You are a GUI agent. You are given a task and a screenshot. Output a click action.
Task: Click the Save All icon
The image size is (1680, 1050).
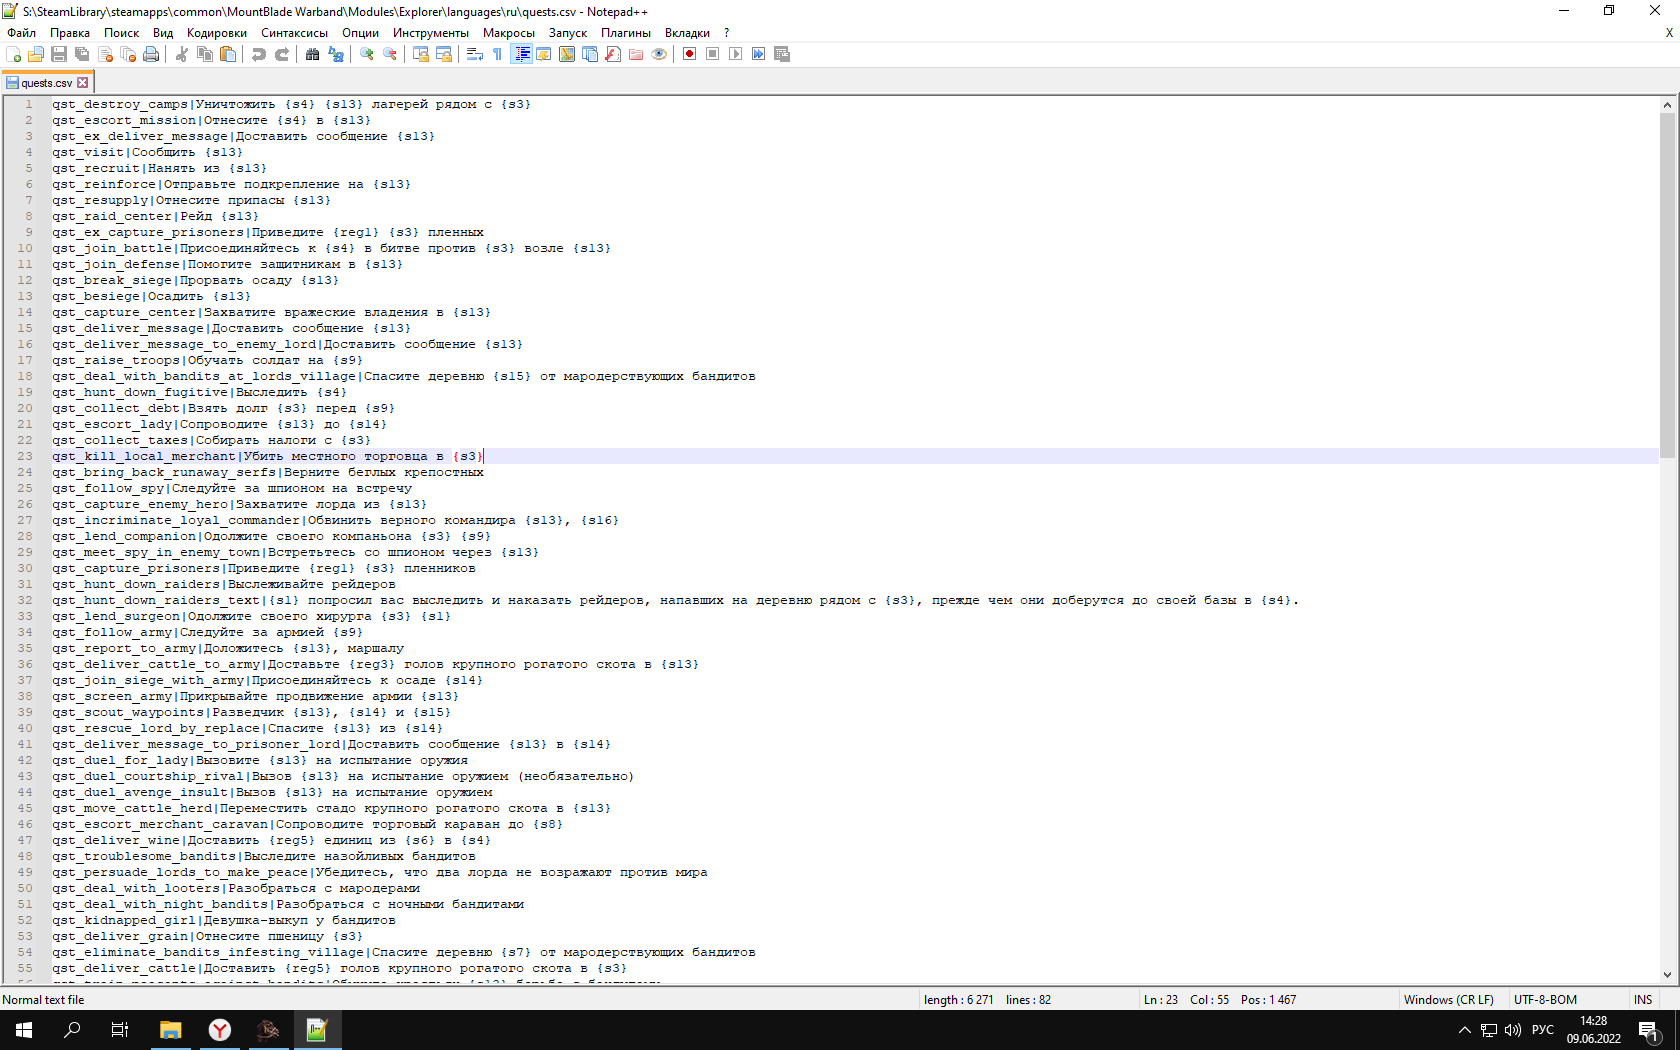point(82,54)
